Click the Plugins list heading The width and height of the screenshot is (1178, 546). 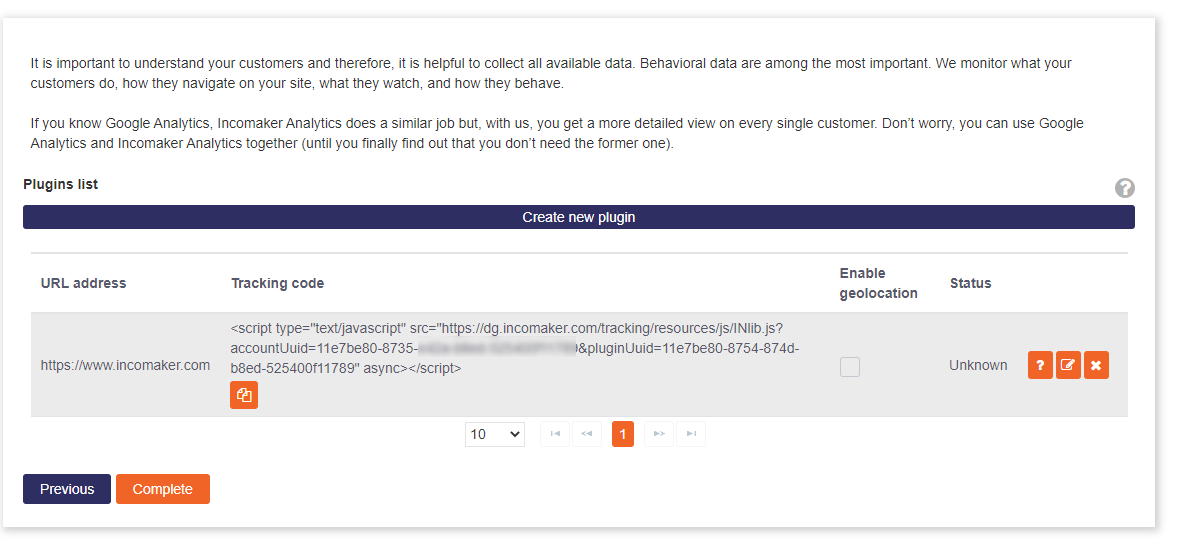[61, 184]
